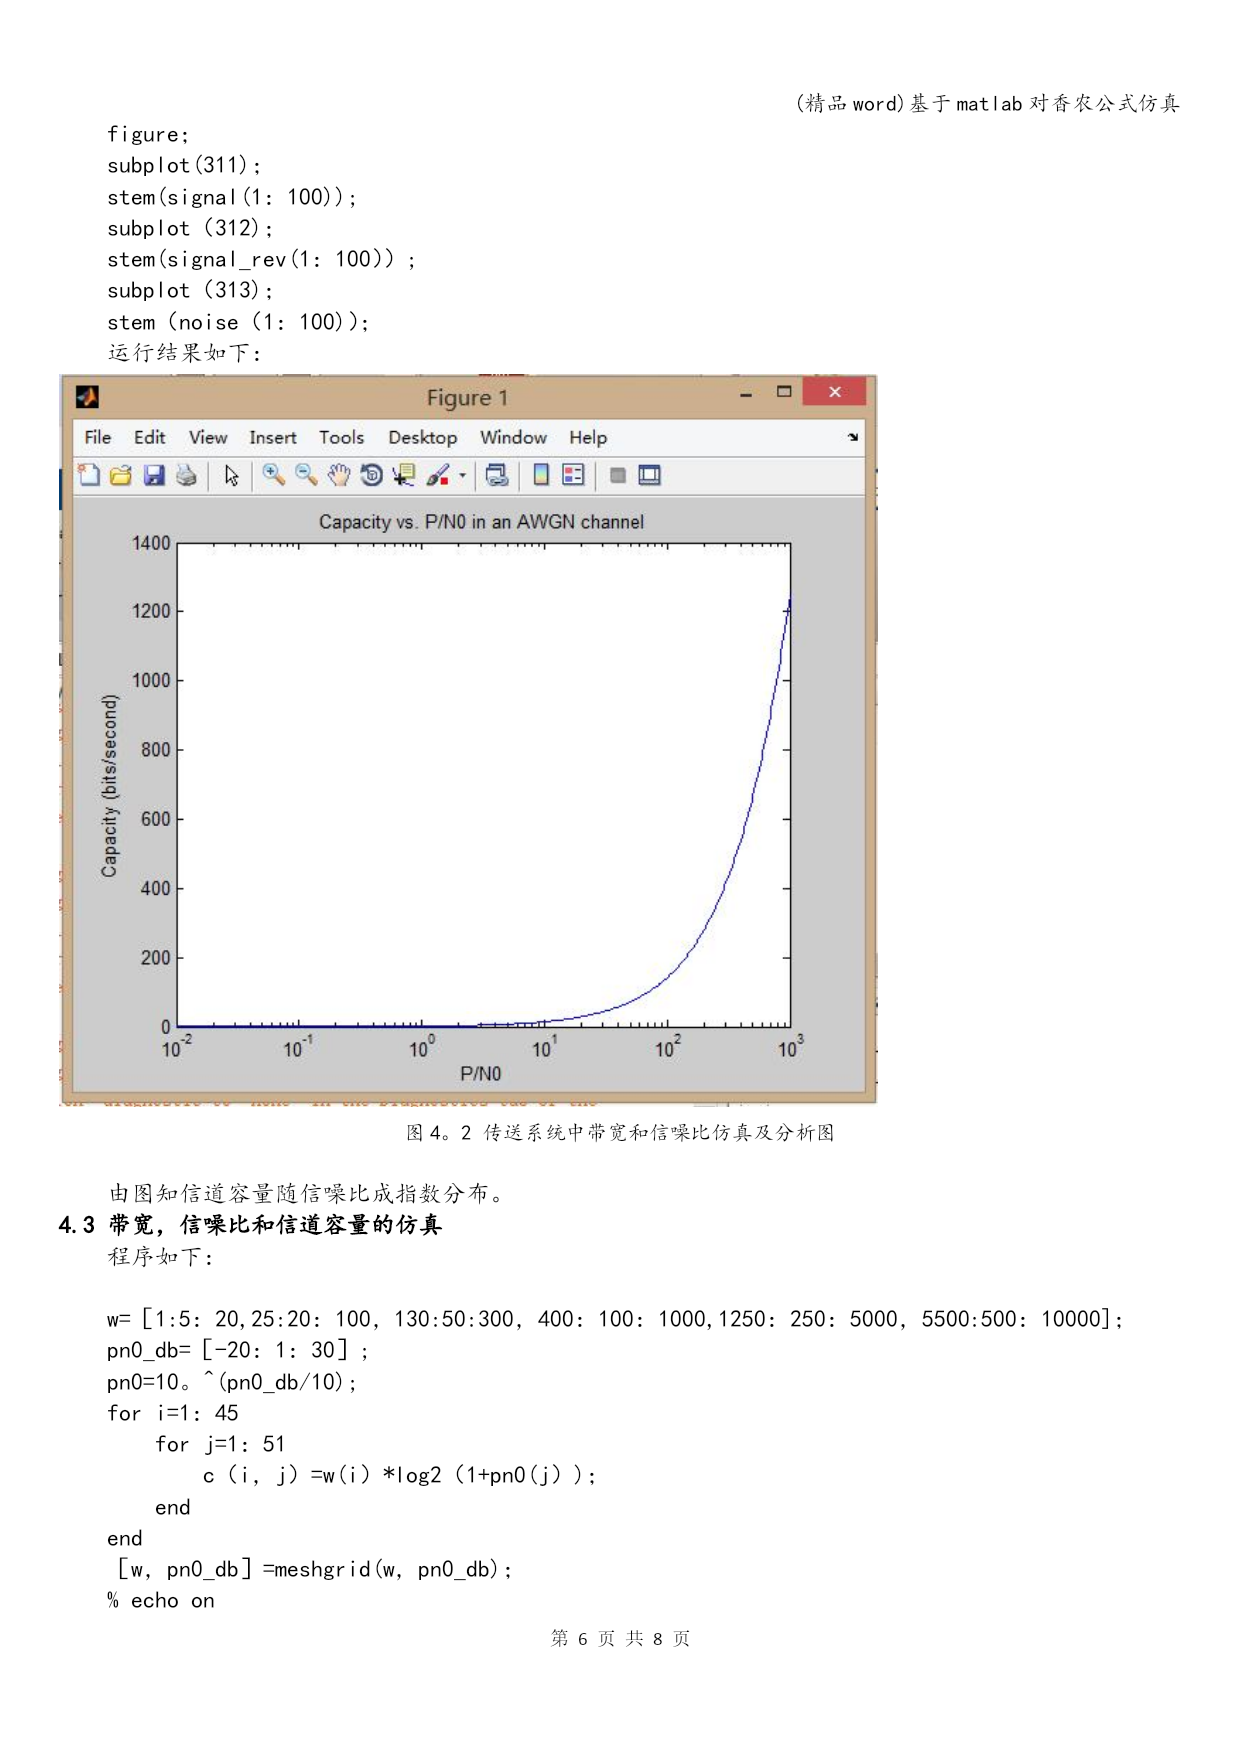
Task: Open the View menu
Action: (x=208, y=438)
